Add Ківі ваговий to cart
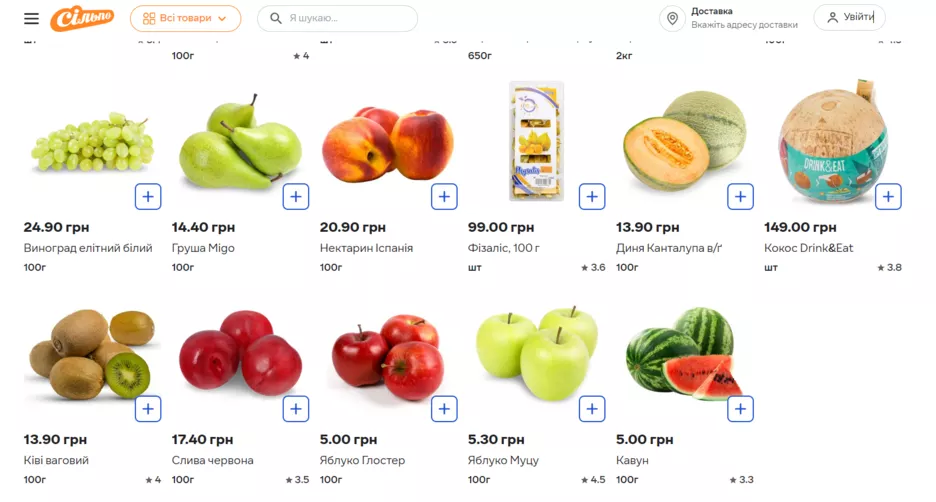This screenshot has width=936, height=502. click(148, 409)
